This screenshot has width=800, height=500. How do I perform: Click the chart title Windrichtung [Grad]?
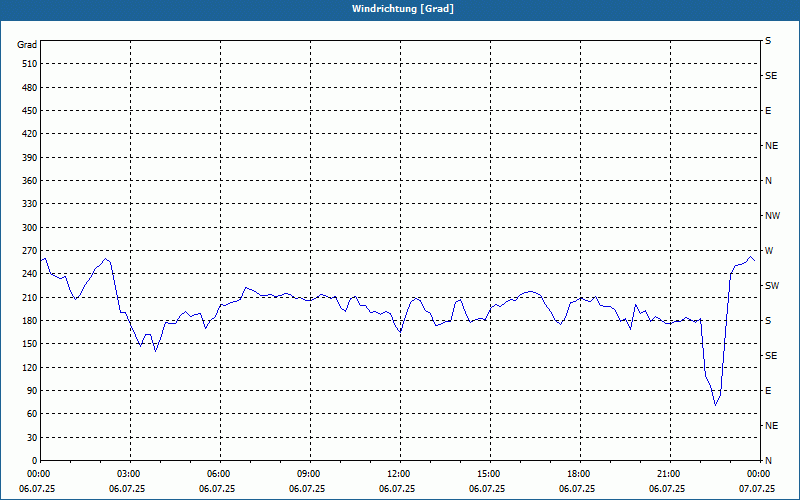pyautogui.click(x=403, y=9)
